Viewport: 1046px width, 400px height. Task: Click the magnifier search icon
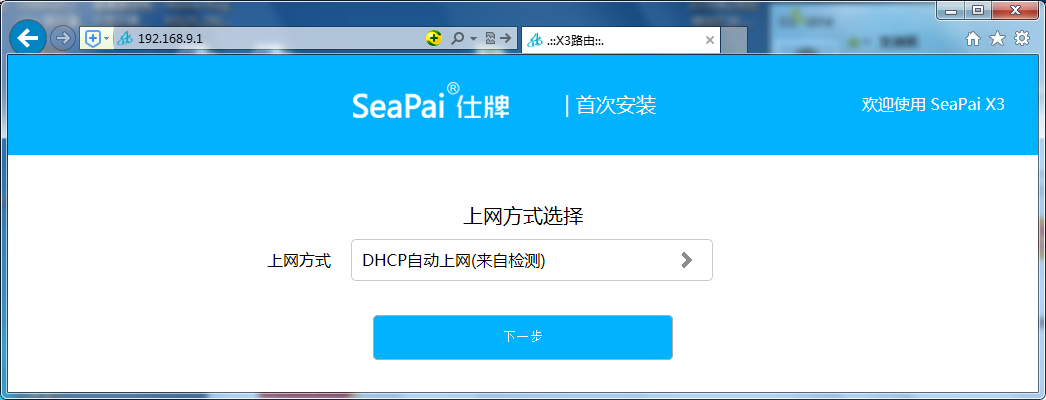pos(457,39)
